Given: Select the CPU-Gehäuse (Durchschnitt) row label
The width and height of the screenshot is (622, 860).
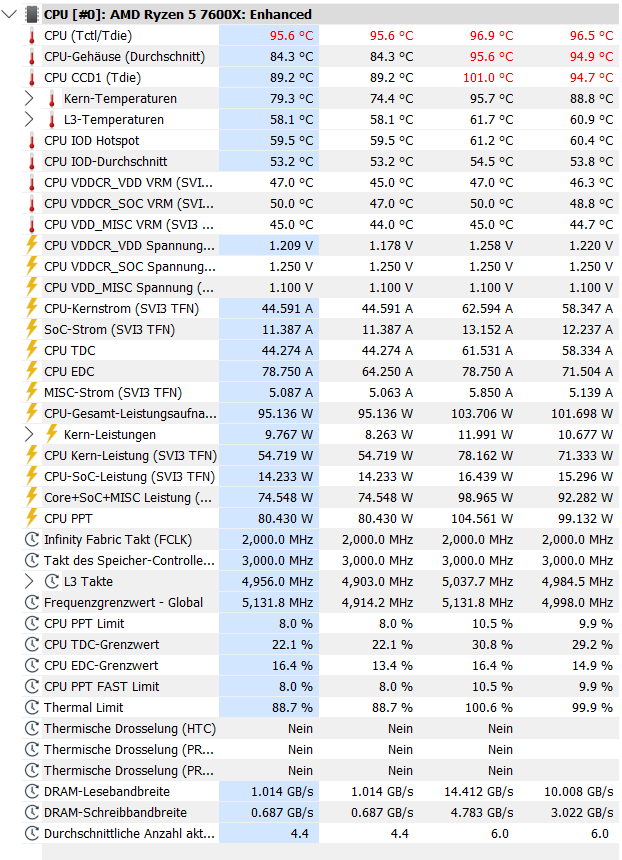Looking at the screenshot, I should point(125,56).
